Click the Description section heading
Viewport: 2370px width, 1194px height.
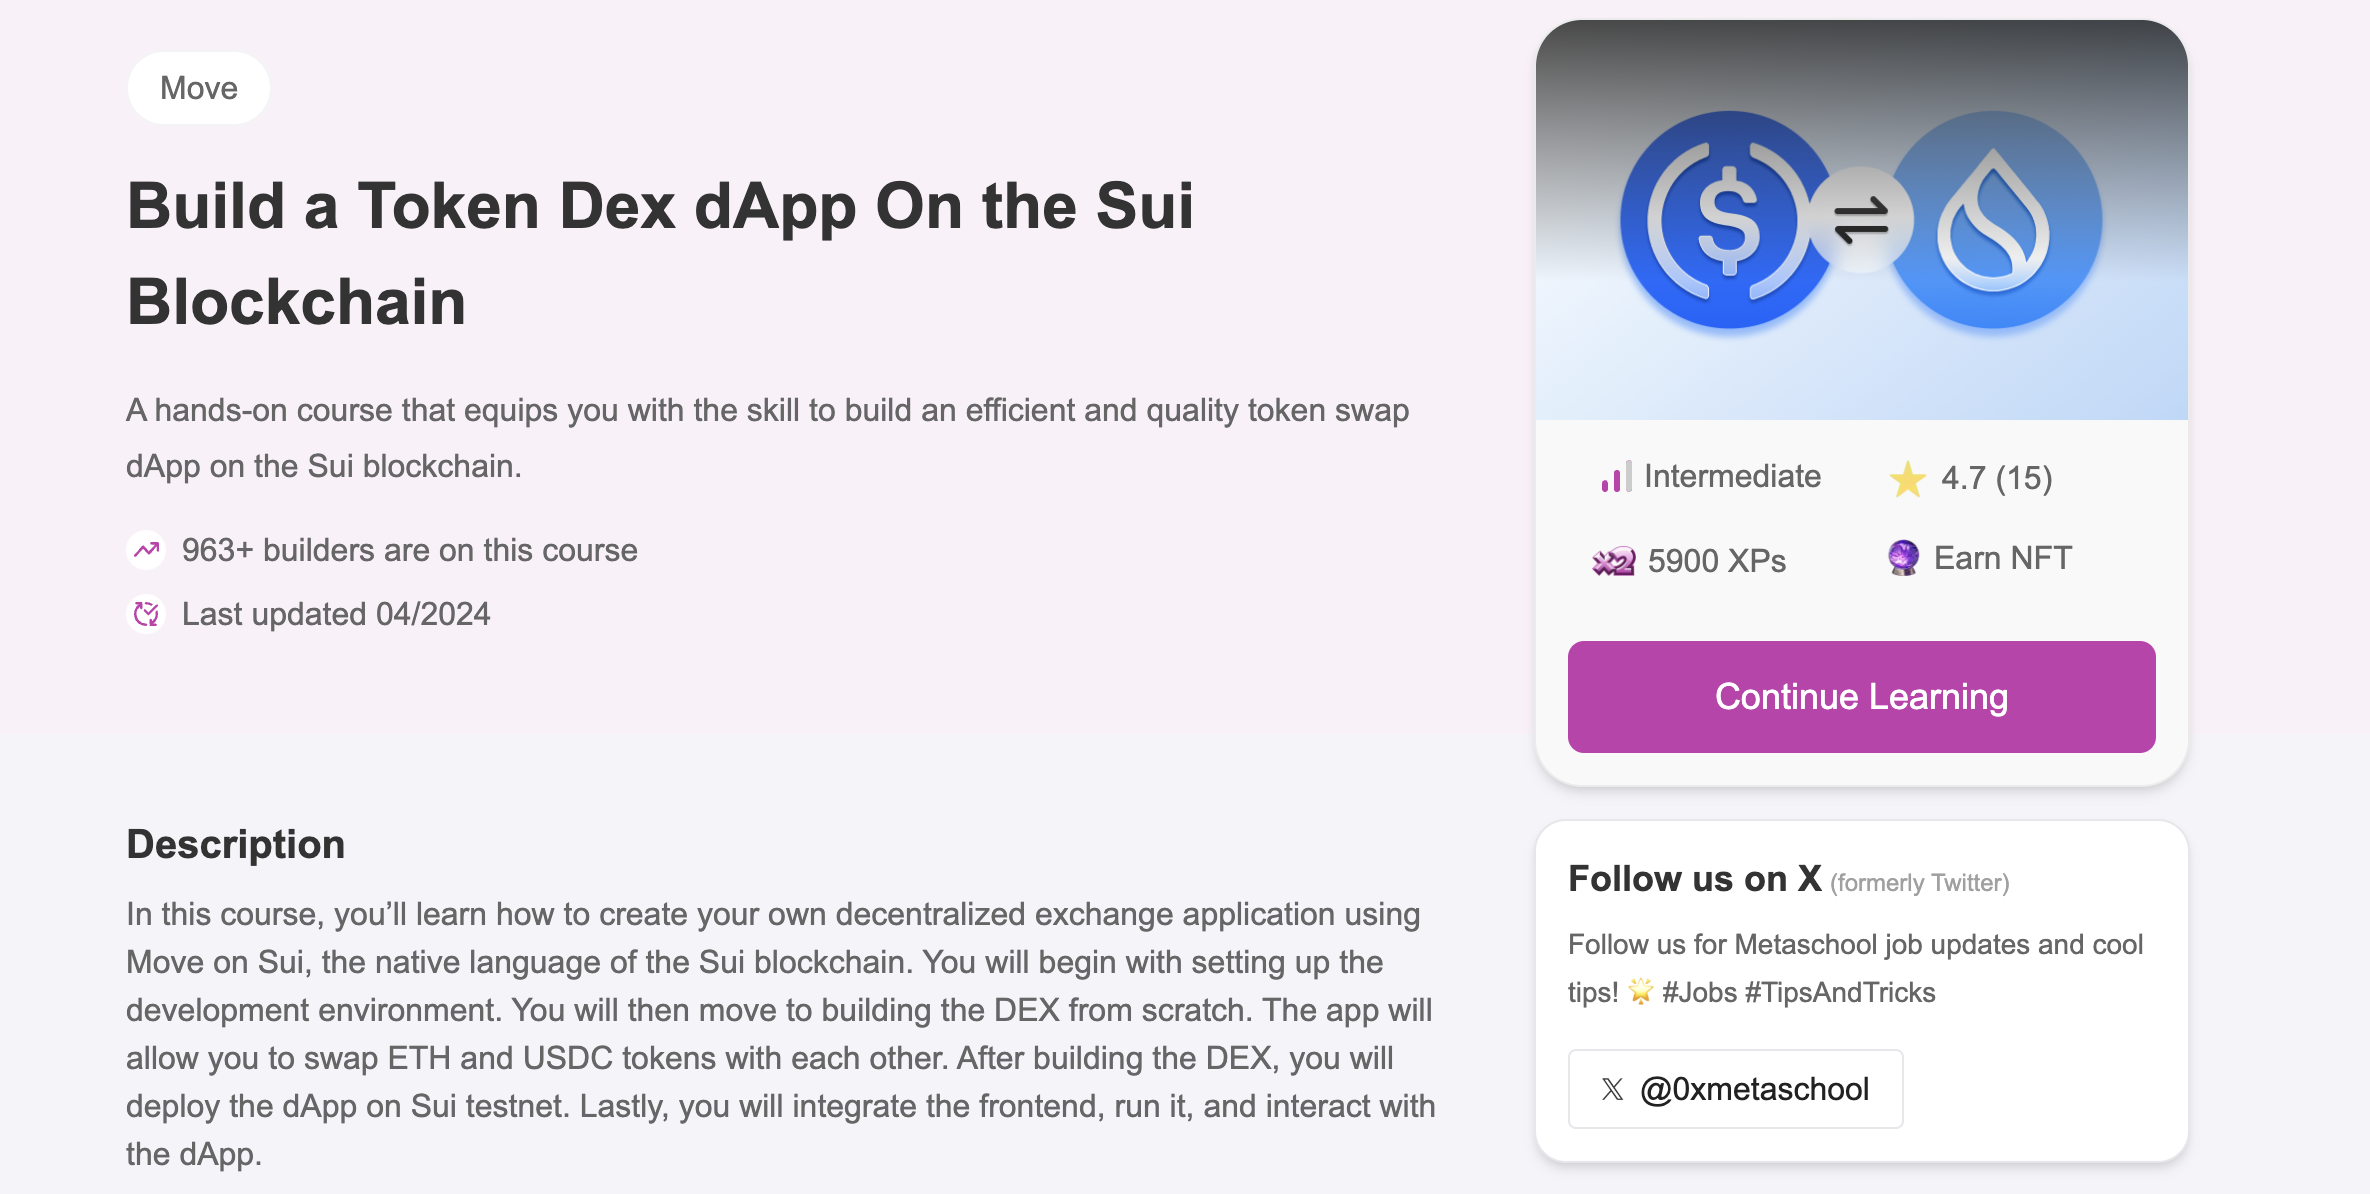(x=235, y=844)
